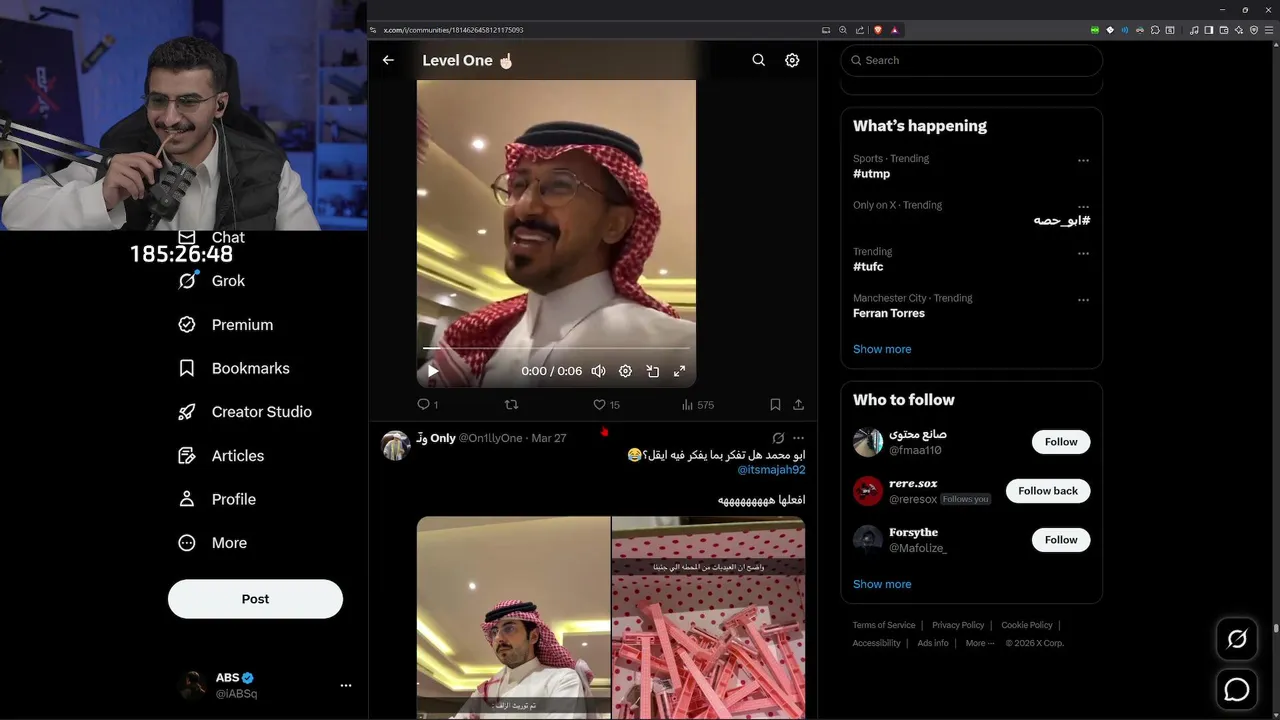Open Brave wallet icon
Viewport: 1280px width, 720px height.
pyautogui.click(x=1224, y=30)
